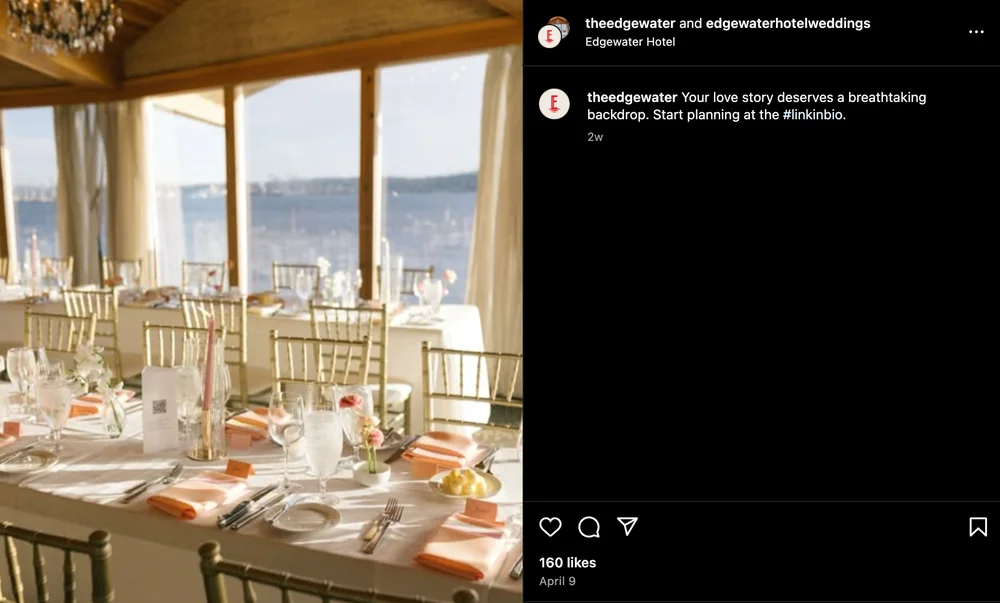
Task: Click the chandelier in the photo
Action: tap(64, 24)
